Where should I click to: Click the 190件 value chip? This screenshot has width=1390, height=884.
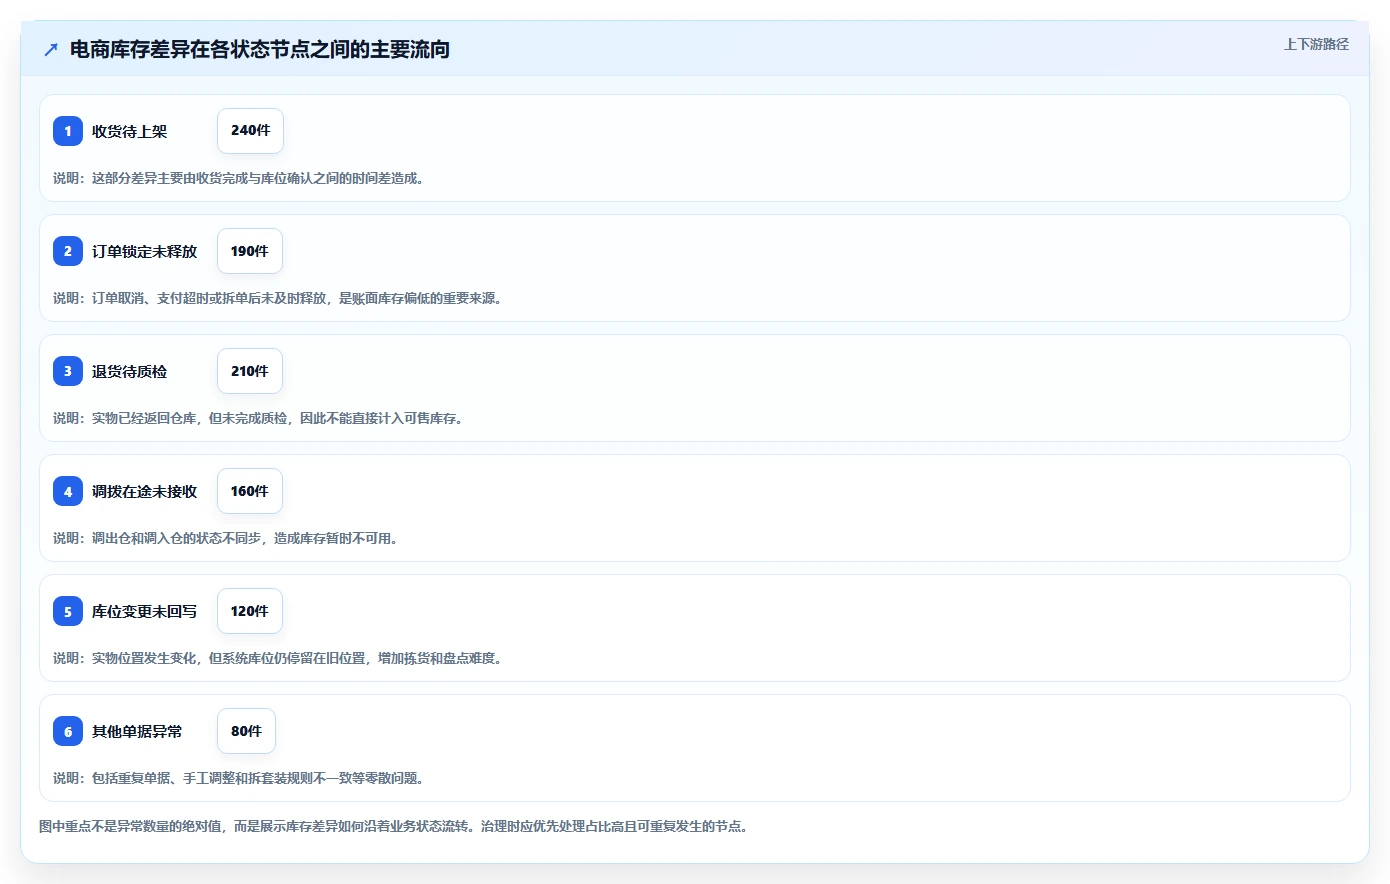(x=250, y=251)
